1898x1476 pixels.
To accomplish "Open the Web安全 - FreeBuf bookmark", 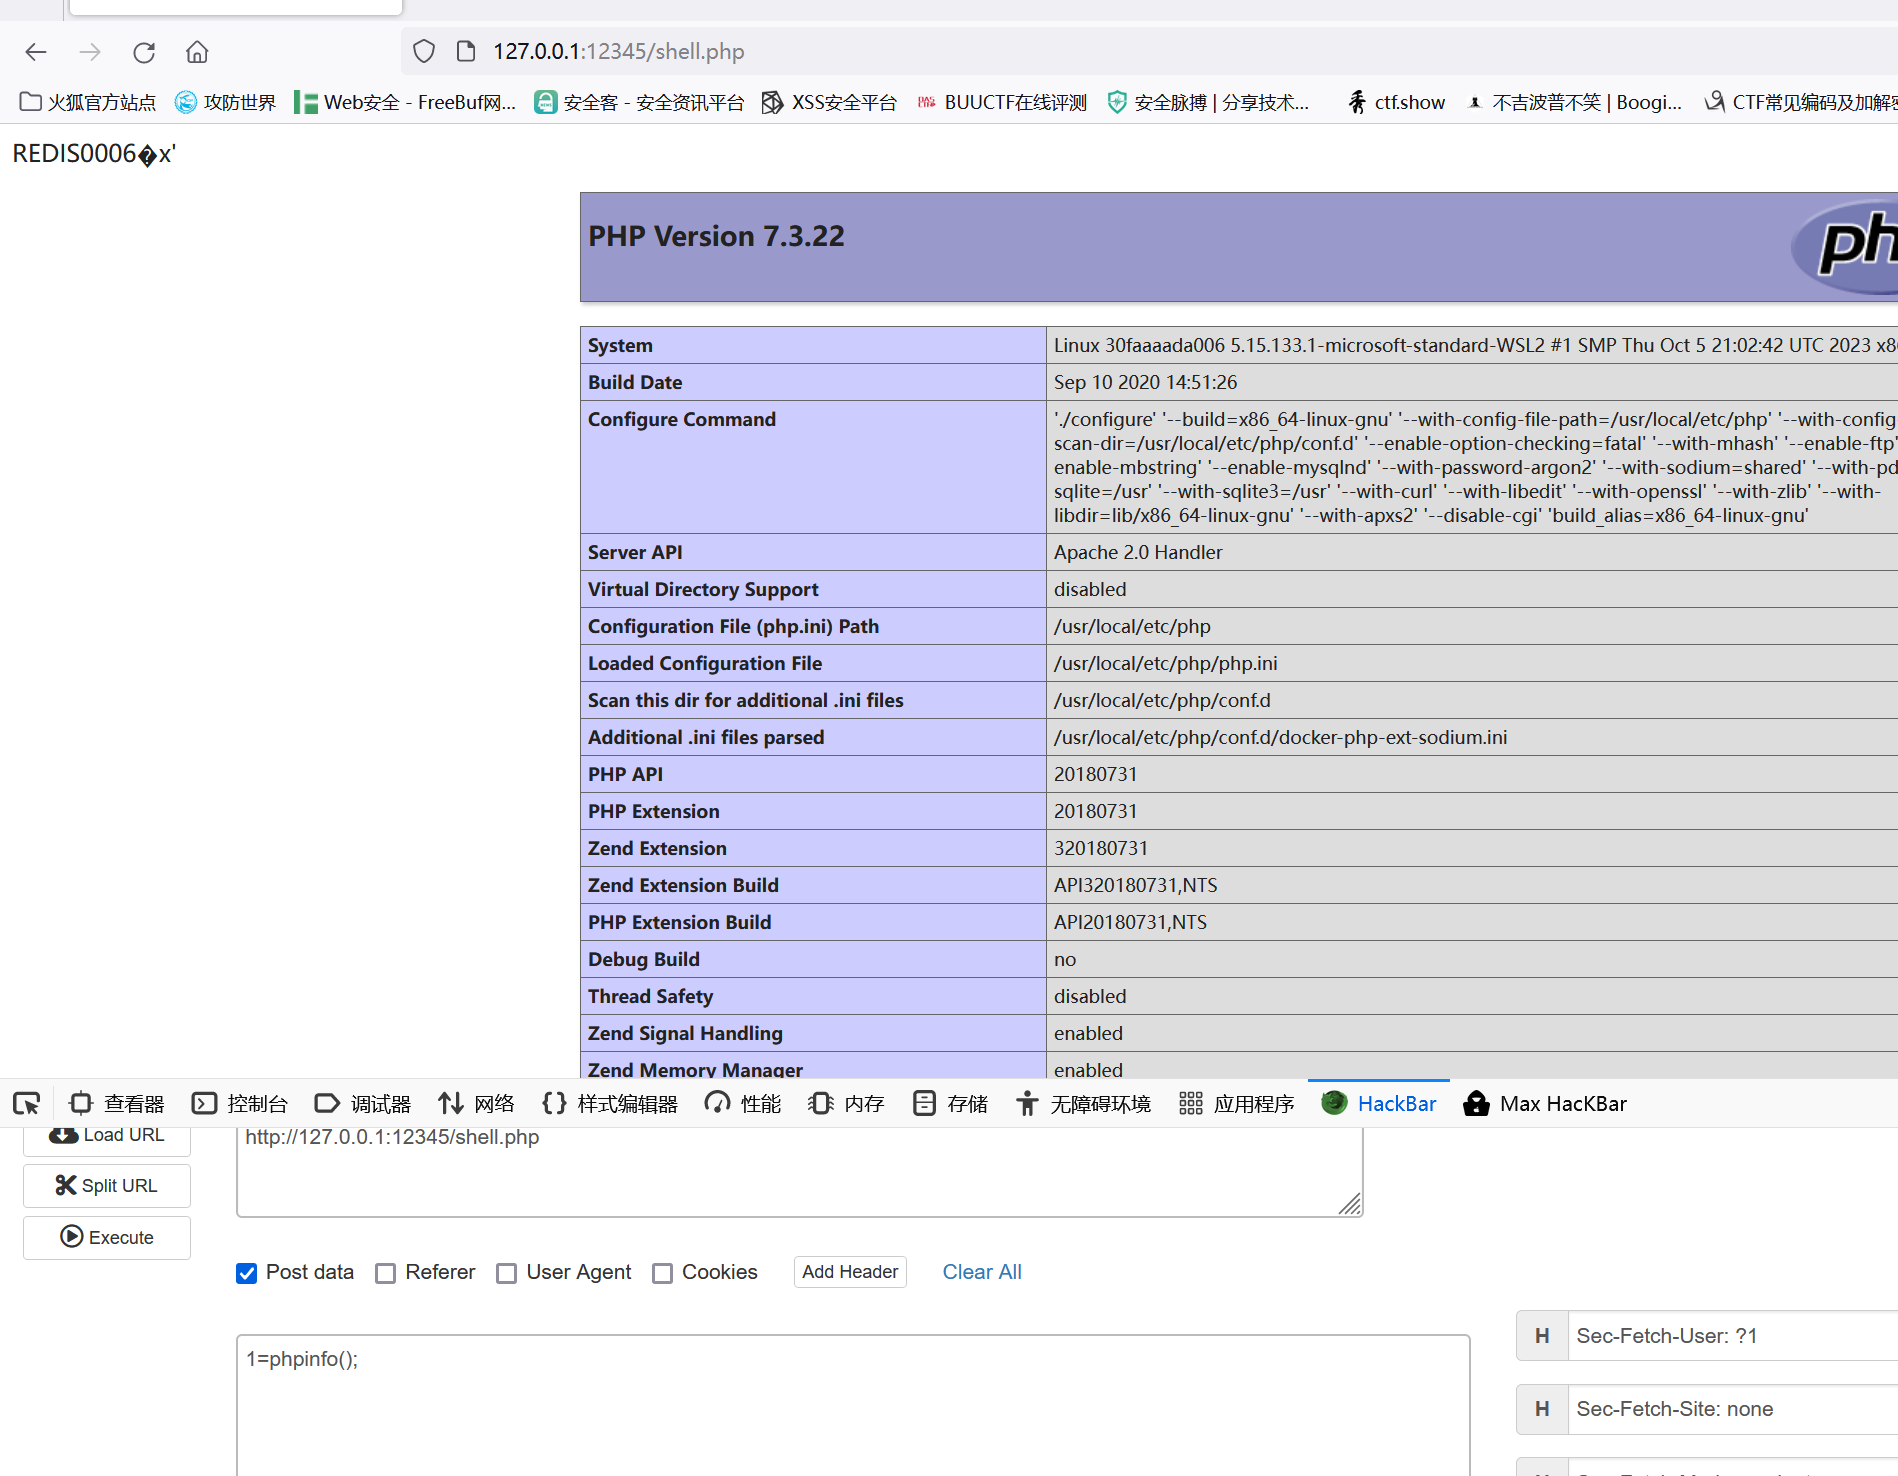I will pos(405,102).
